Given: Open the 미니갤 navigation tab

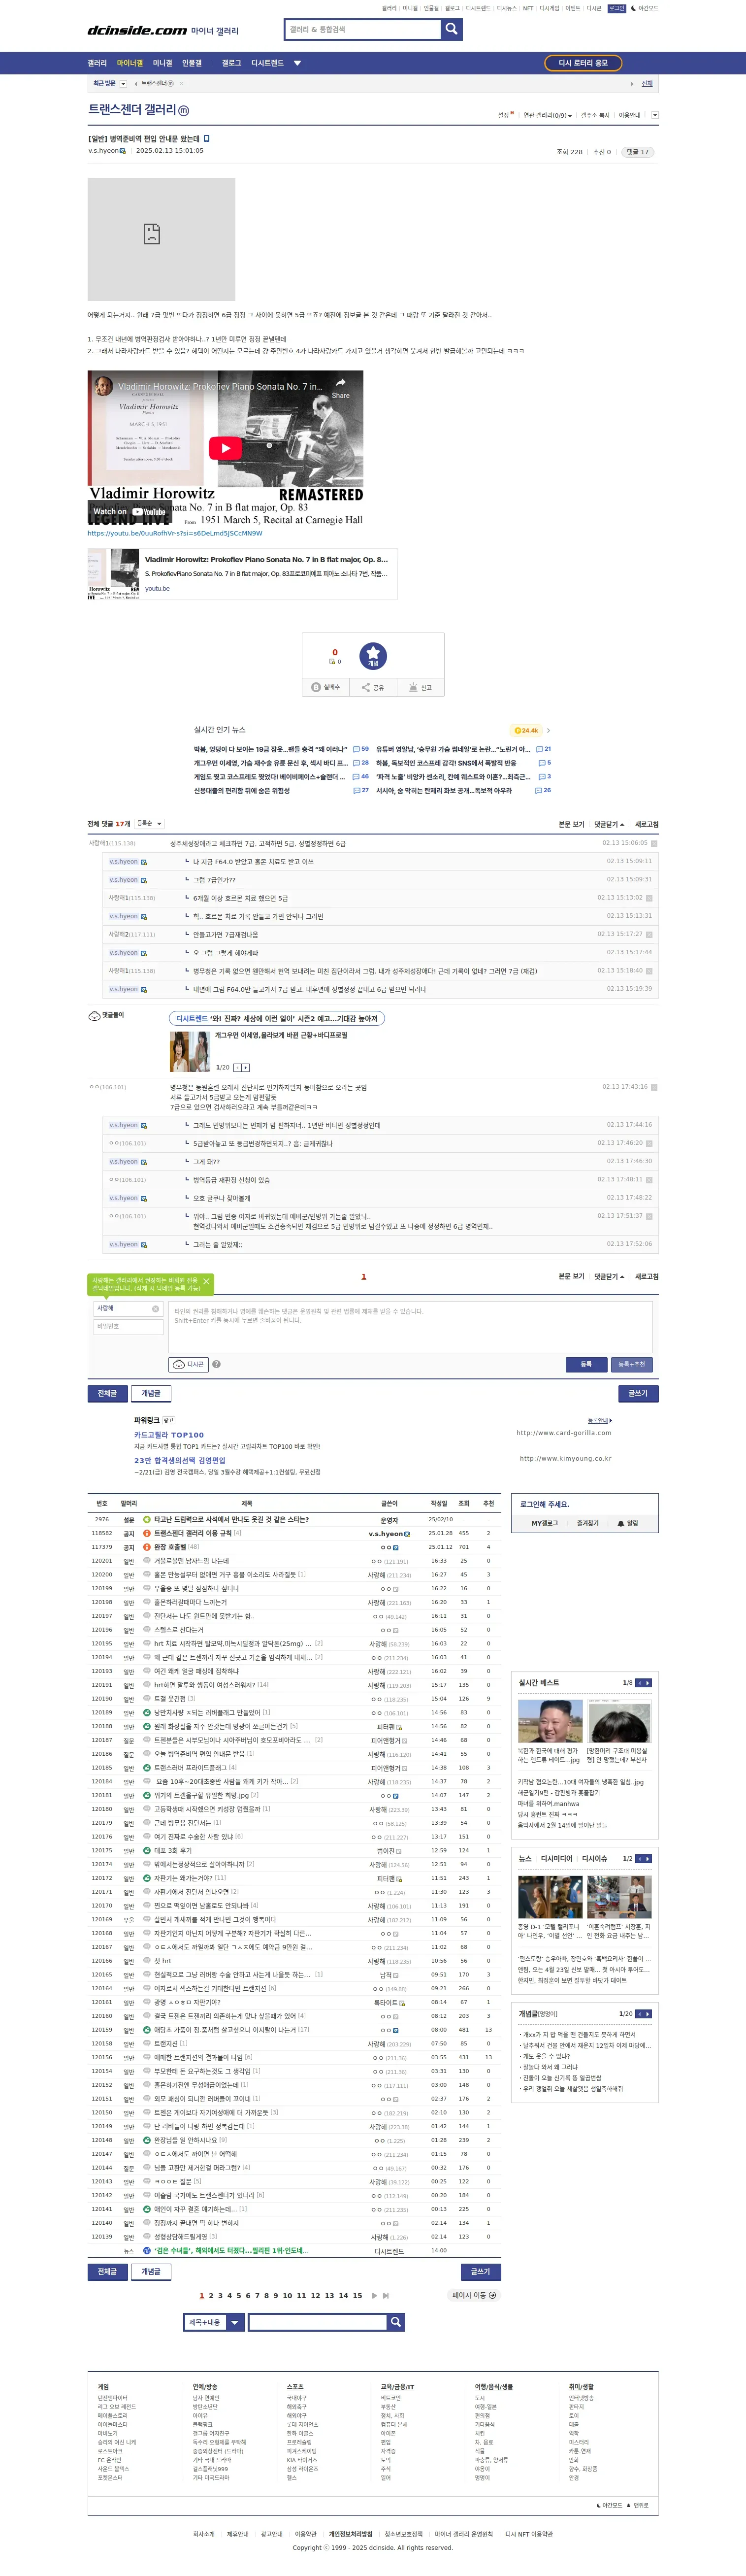Looking at the screenshot, I should (162, 63).
